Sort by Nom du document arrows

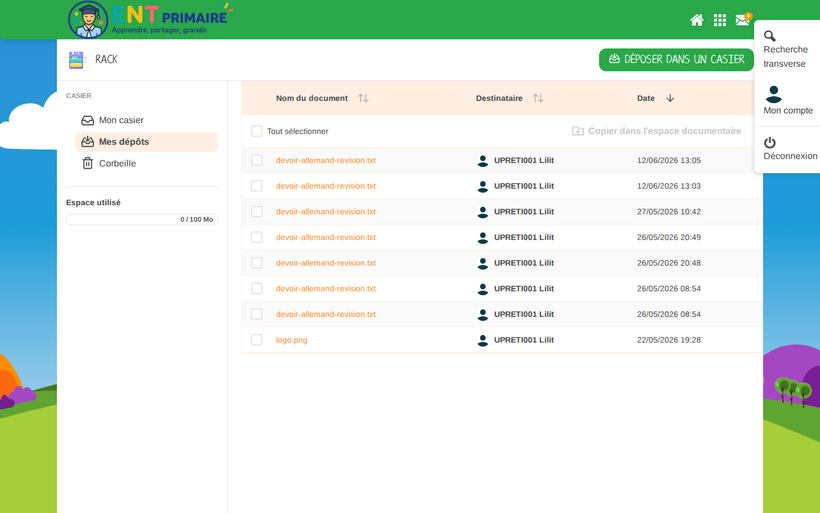(x=363, y=98)
